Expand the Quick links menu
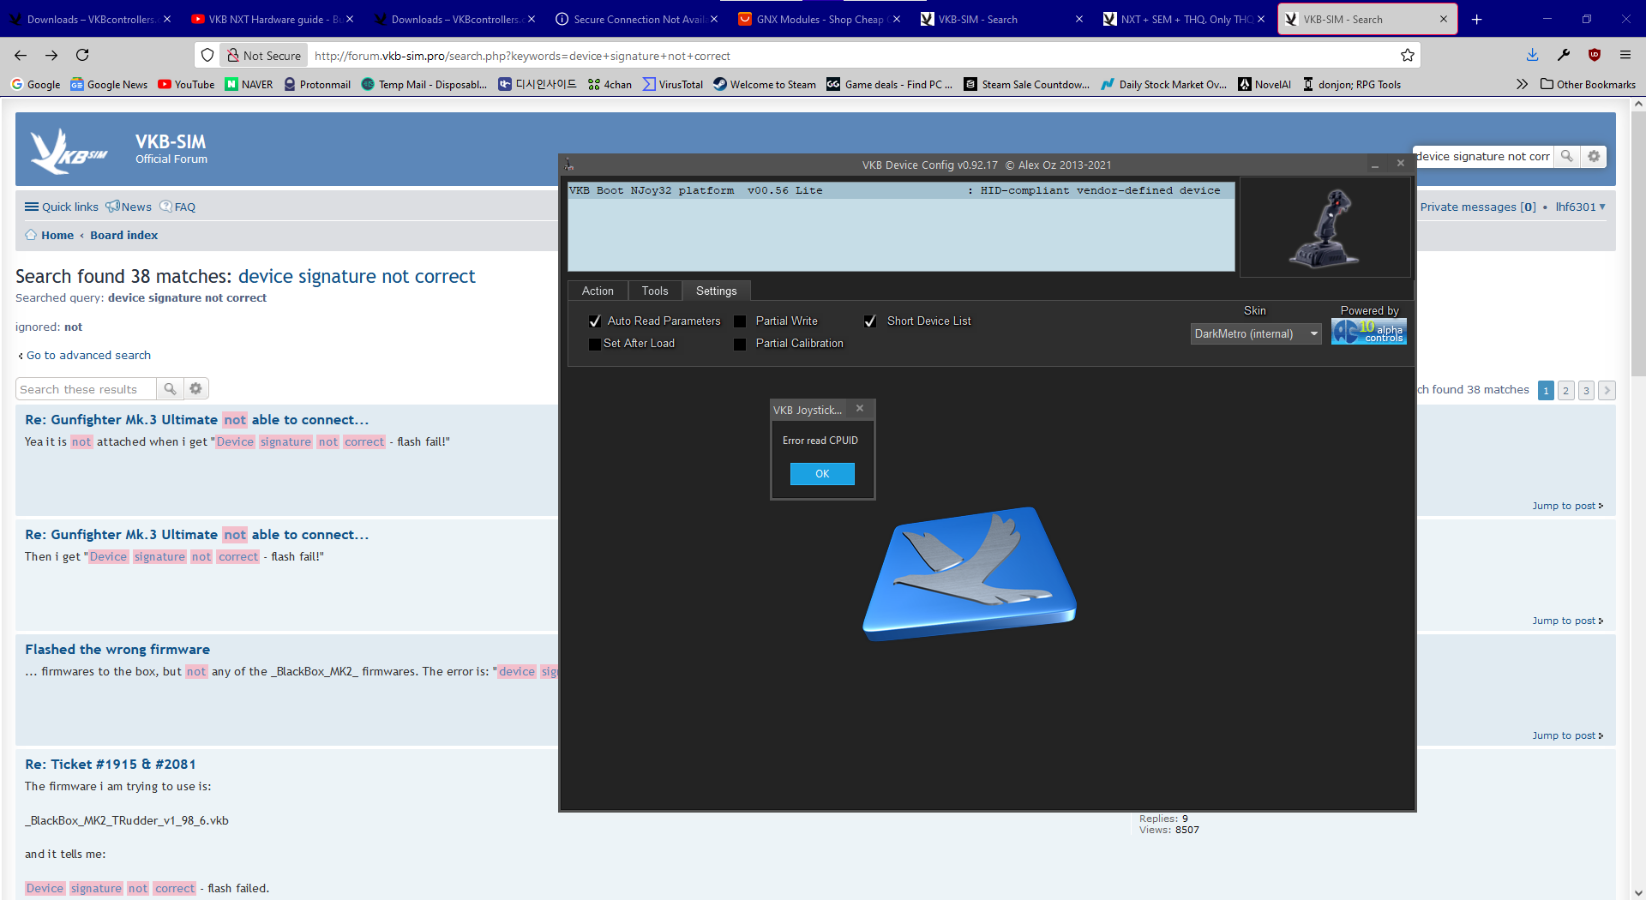 coord(61,207)
